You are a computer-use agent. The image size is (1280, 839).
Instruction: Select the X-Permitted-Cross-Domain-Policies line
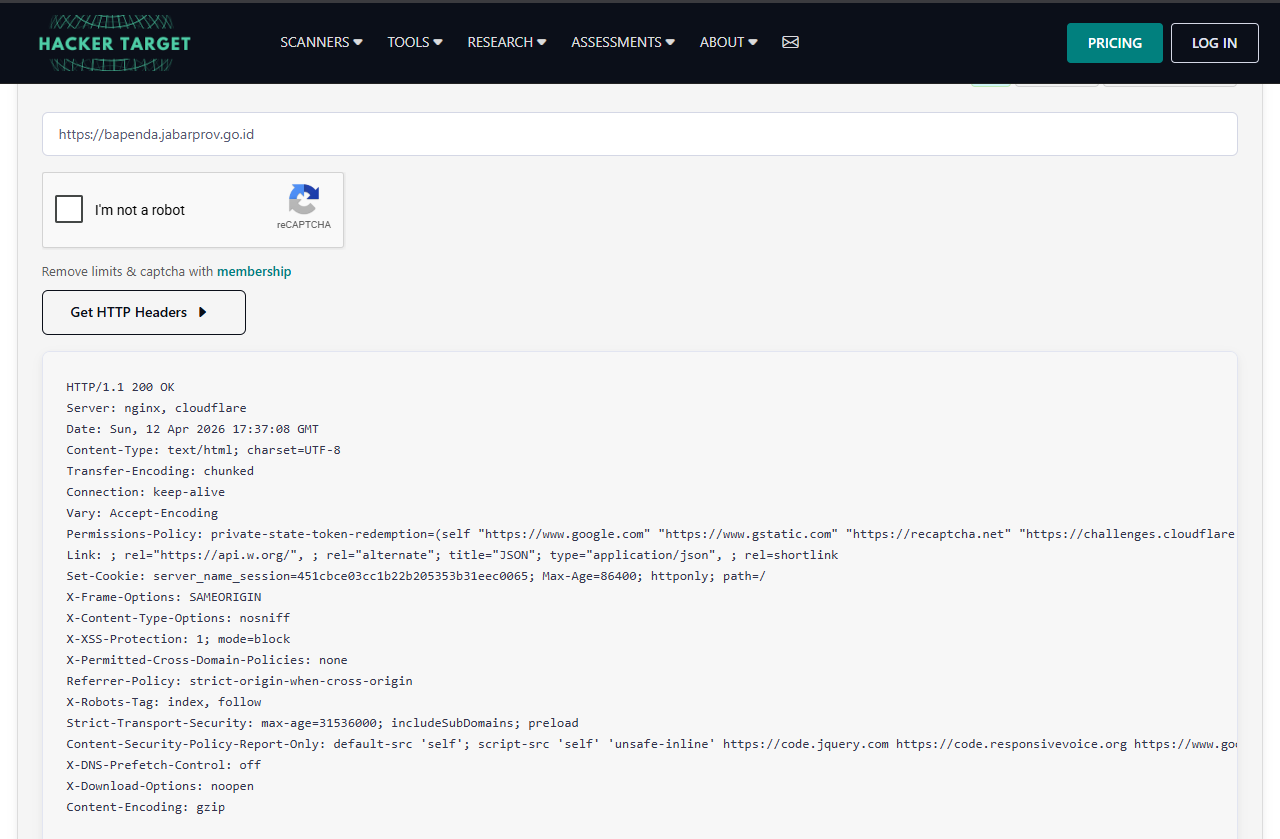click(207, 660)
